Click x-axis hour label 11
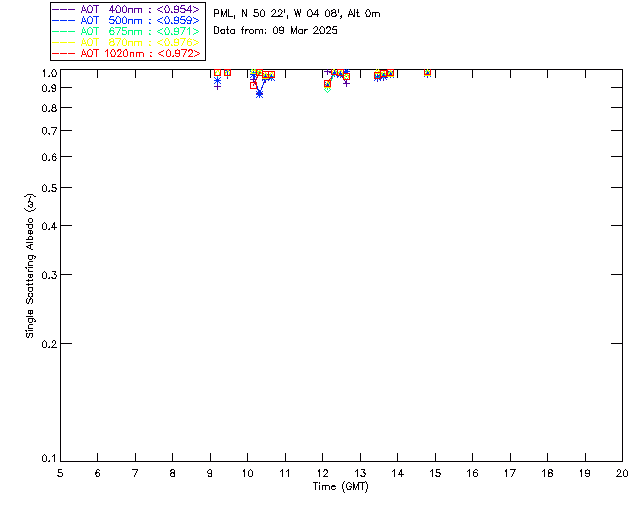Image resolution: width=640 pixels, height=512 pixels. point(285,473)
